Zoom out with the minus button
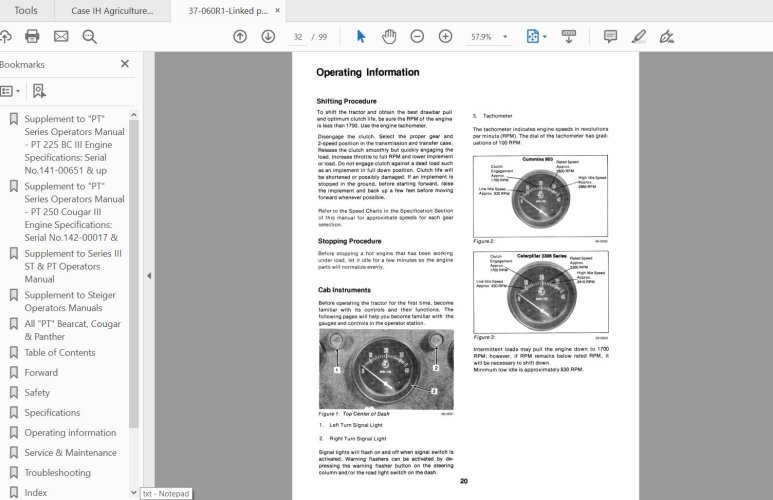 coord(417,36)
